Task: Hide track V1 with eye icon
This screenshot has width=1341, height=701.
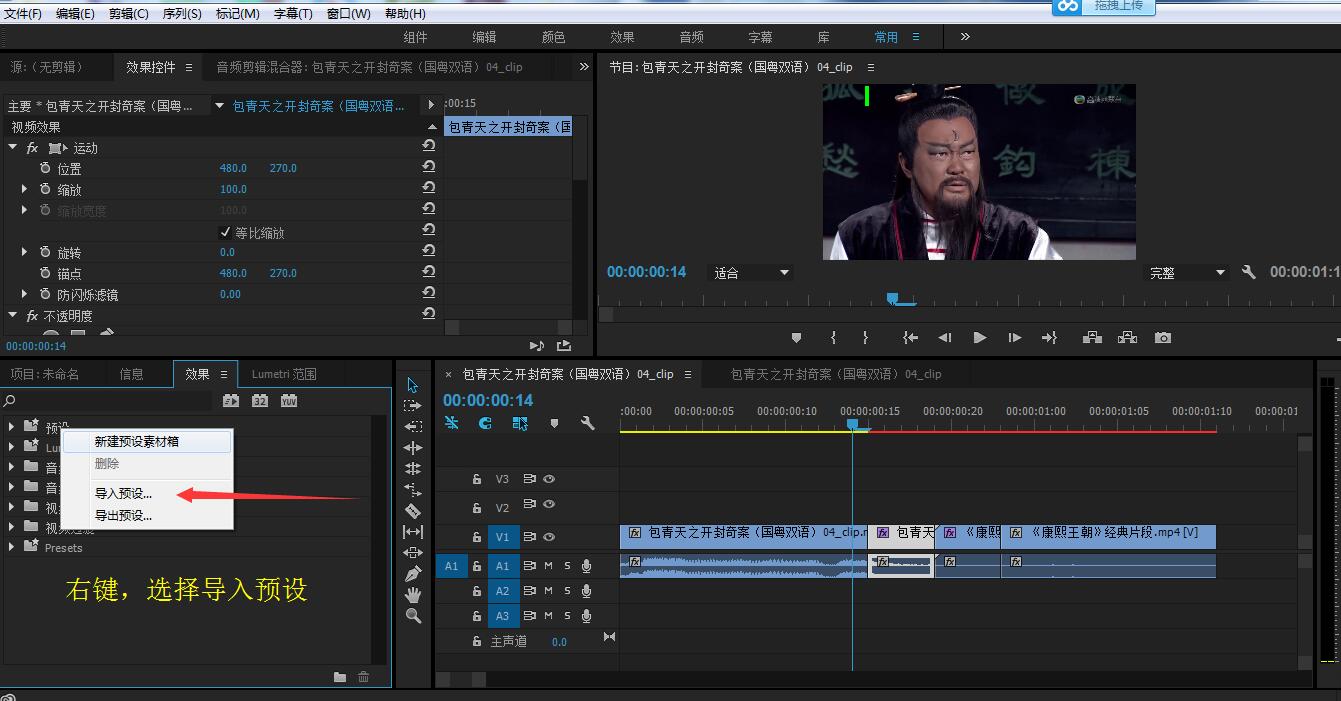Action: coord(549,537)
